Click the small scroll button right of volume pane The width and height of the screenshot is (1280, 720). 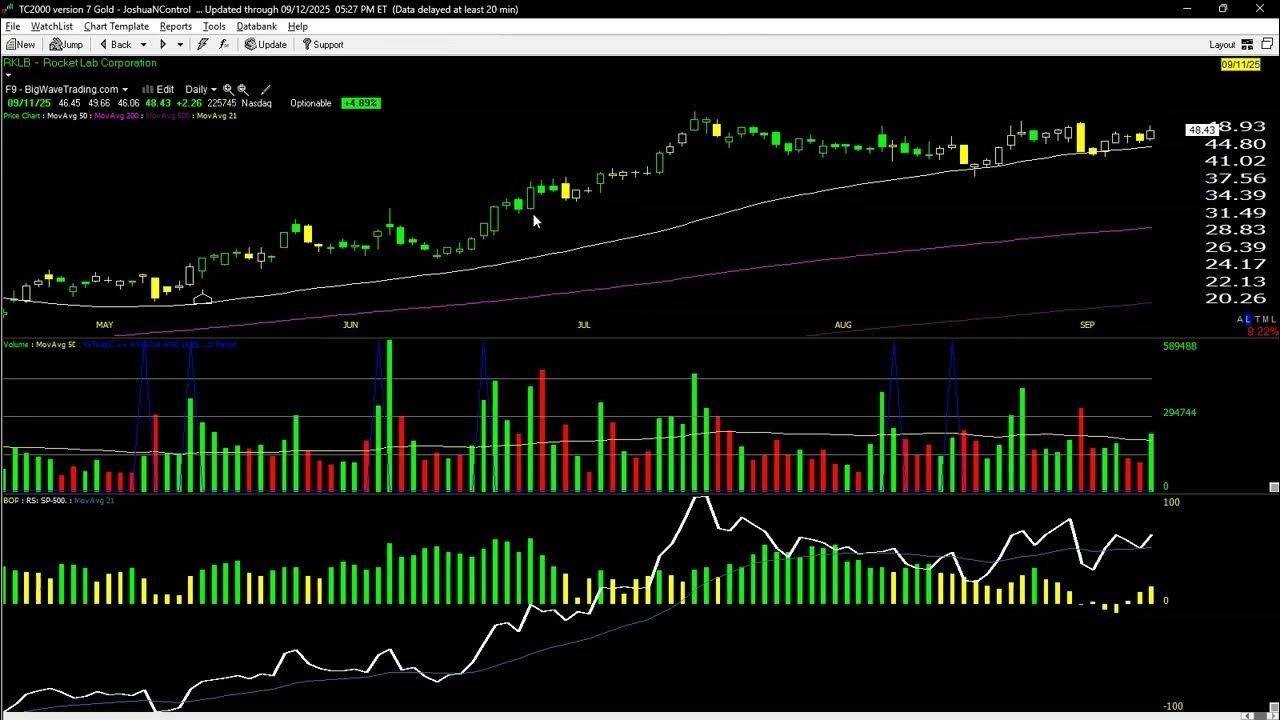coord(1274,487)
